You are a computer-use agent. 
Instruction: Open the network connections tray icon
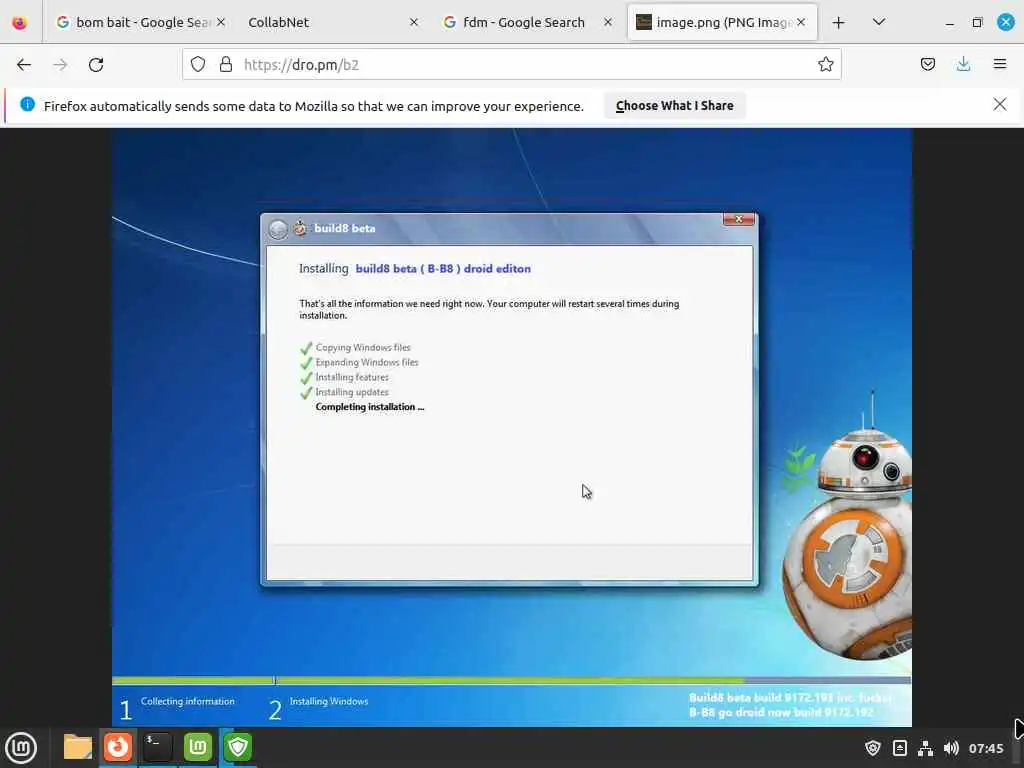click(925, 748)
